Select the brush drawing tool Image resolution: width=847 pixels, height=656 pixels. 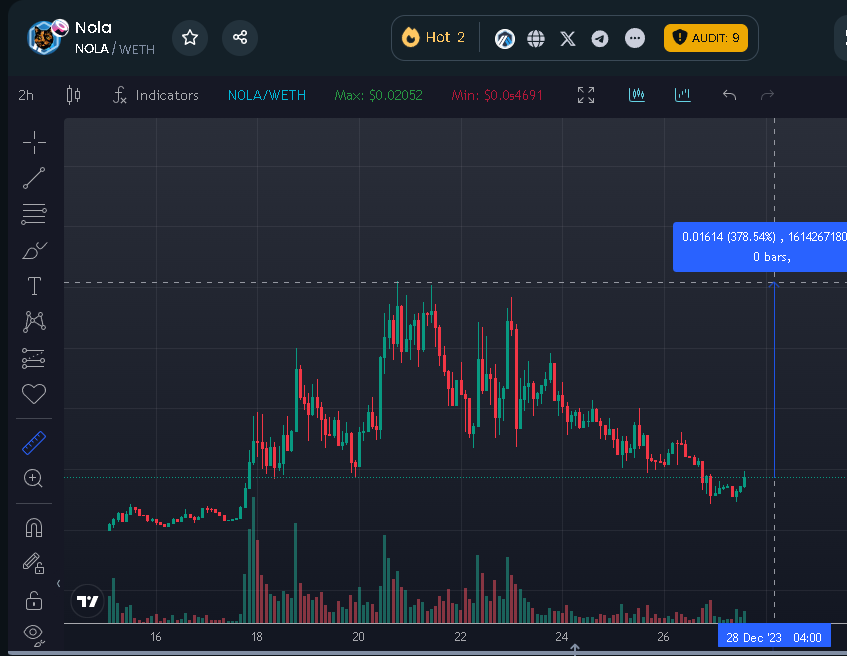[x=34, y=250]
